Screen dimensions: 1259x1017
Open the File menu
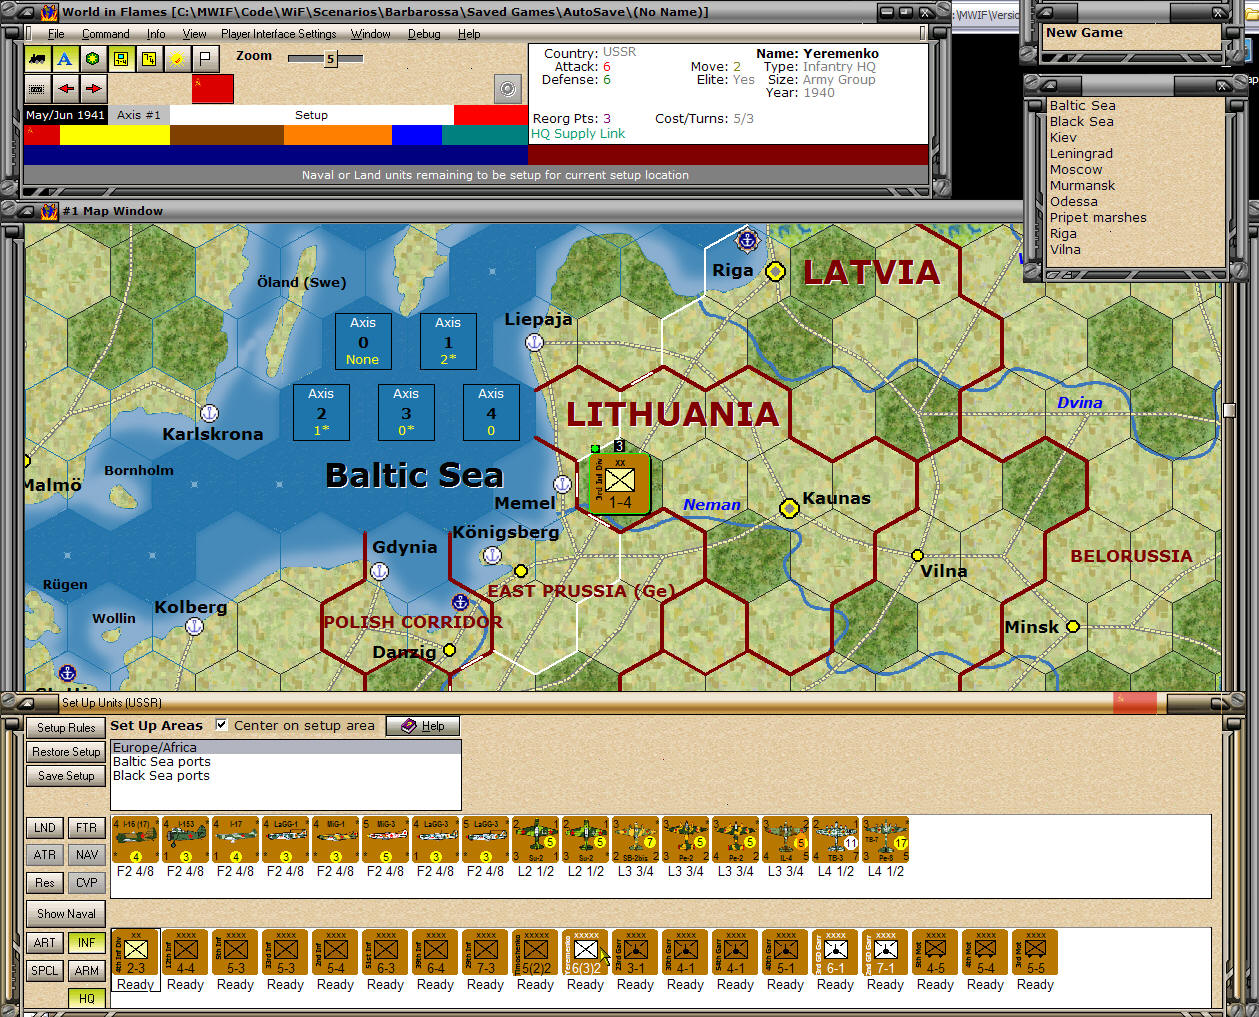(56, 34)
